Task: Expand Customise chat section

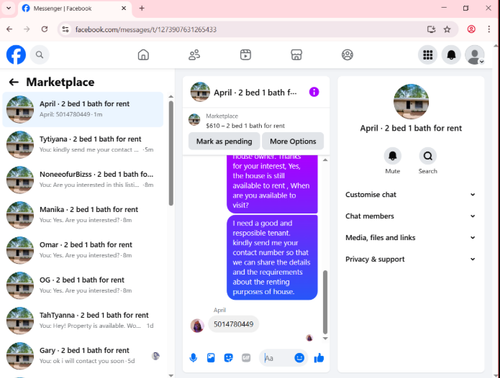Action: pos(410,195)
